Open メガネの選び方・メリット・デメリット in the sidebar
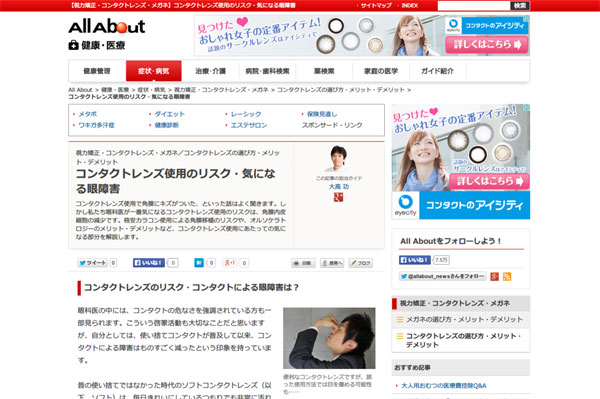The image size is (600, 399). 464,319
